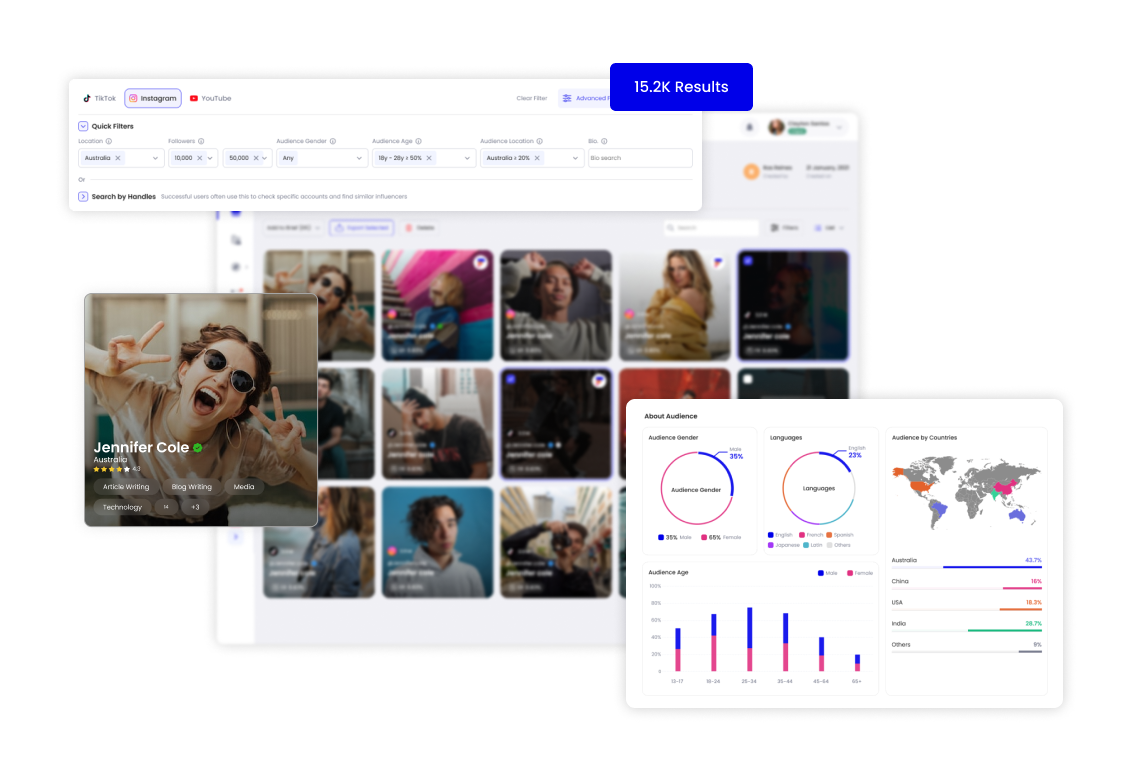The height and width of the screenshot is (772, 1131).
Task: Click the info icon beside Followers
Action: point(201,139)
